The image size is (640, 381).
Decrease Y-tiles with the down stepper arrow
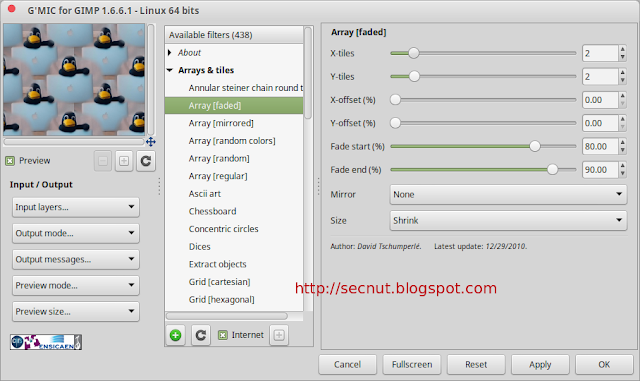click(622, 81)
